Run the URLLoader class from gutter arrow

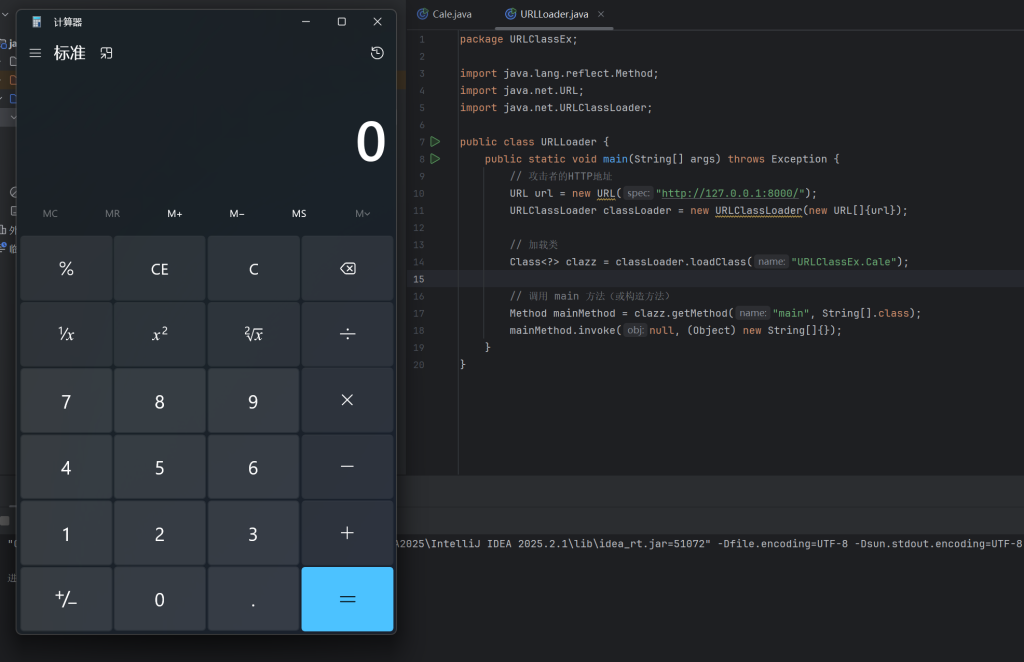tap(435, 142)
